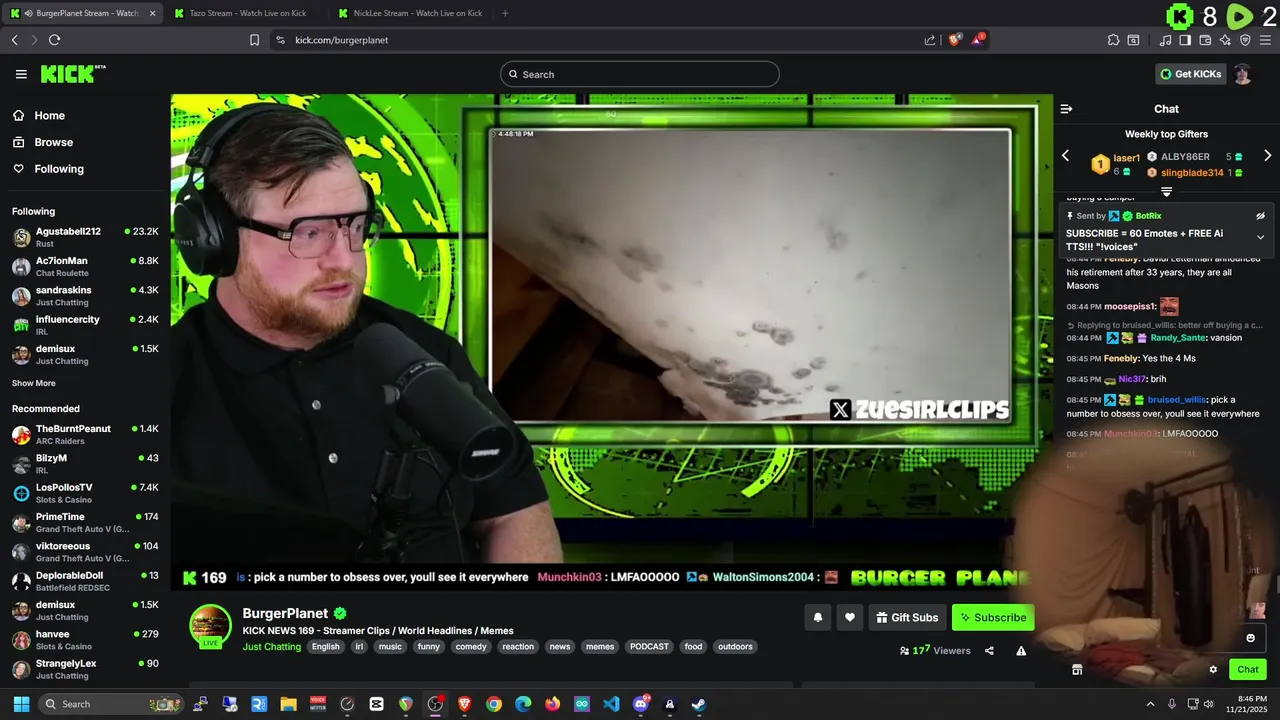Screen dimensions: 1280x720
Task: Click the address bar URL
Action: [x=342, y=40]
